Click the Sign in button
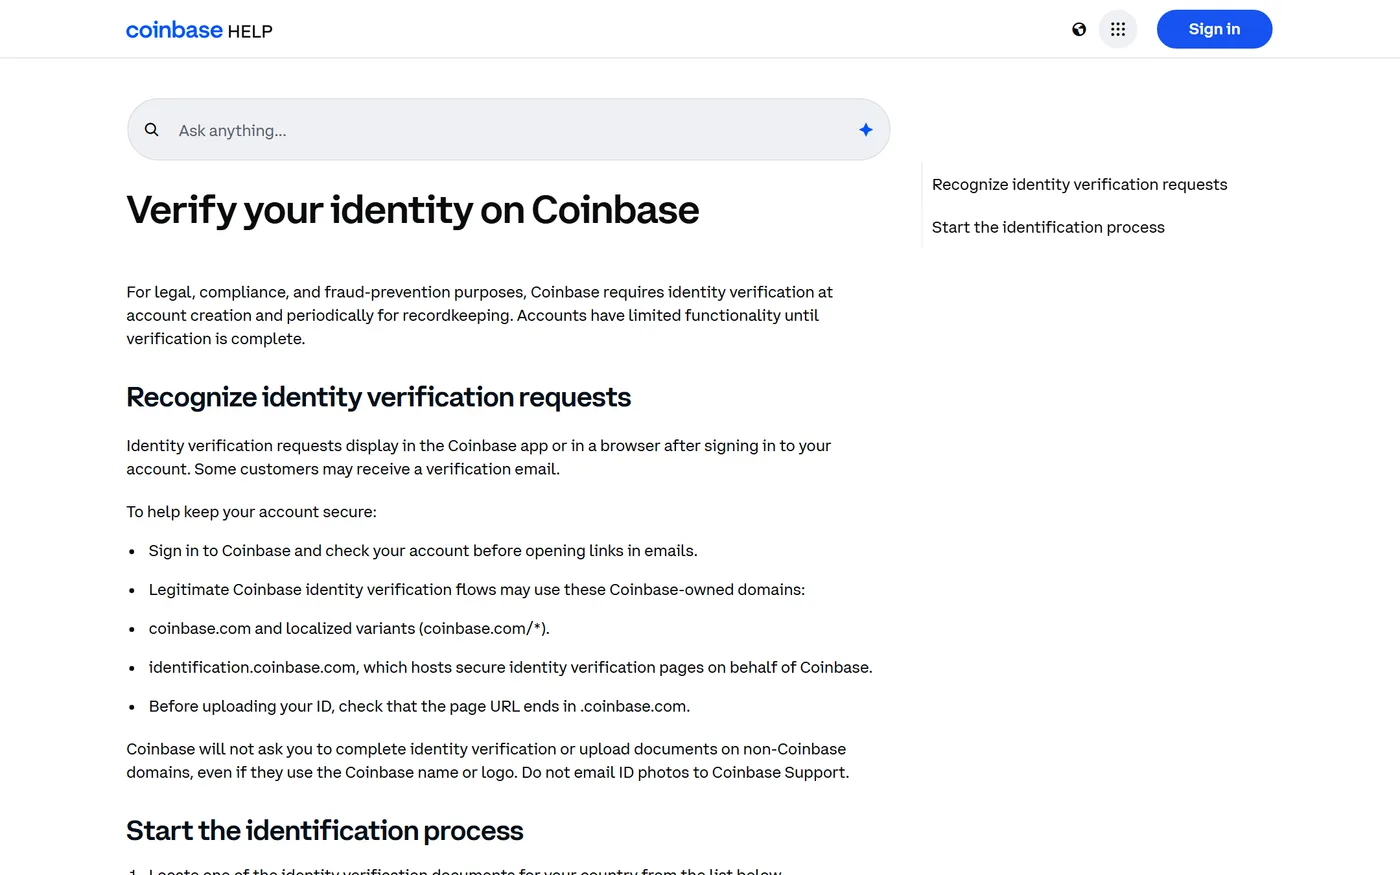 pyautogui.click(x=1214, y=29)
